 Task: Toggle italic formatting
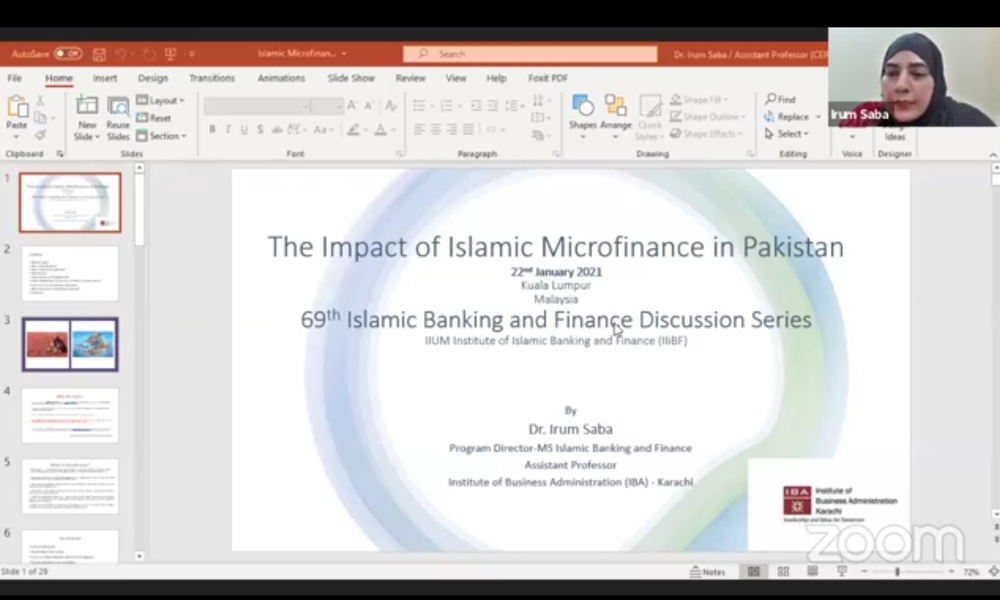click(x=227, y=129)
